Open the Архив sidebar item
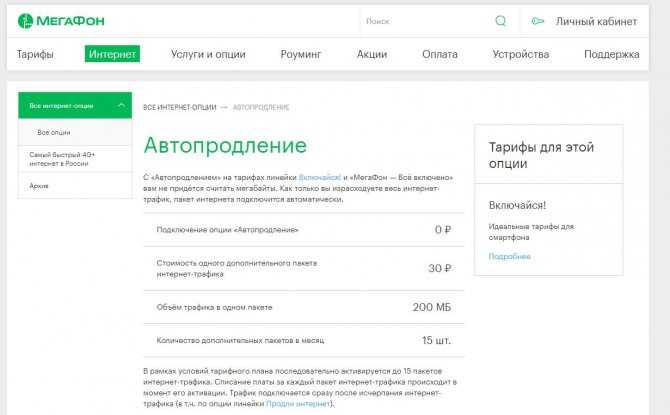Screen dimensions: 670x415 pyautogui.click(x=75, y=185)
